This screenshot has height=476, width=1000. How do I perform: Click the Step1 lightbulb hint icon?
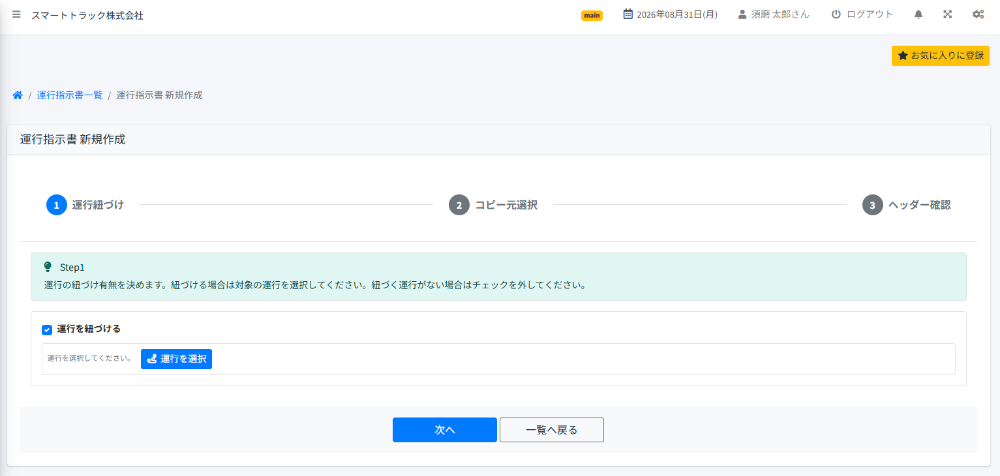coord(47,267)
